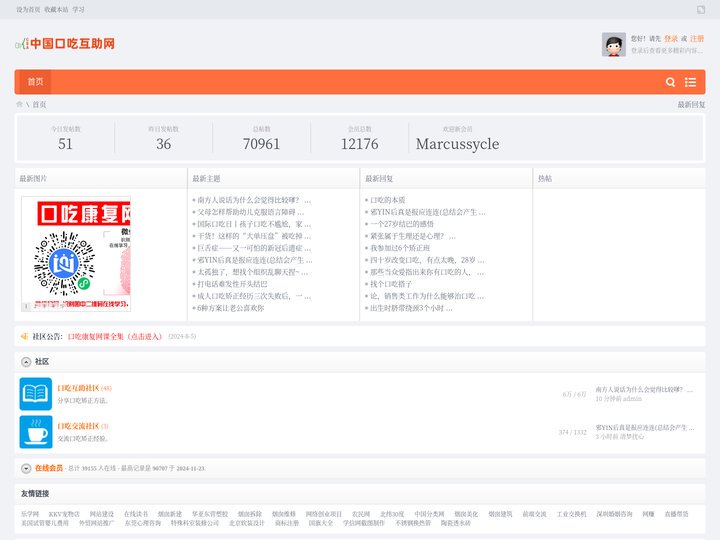Image resolution: width=720 pixels, height=540 pixels.
Task: Open reply 一个27岁结巴的感悟
Action: [x=402, y=224]
